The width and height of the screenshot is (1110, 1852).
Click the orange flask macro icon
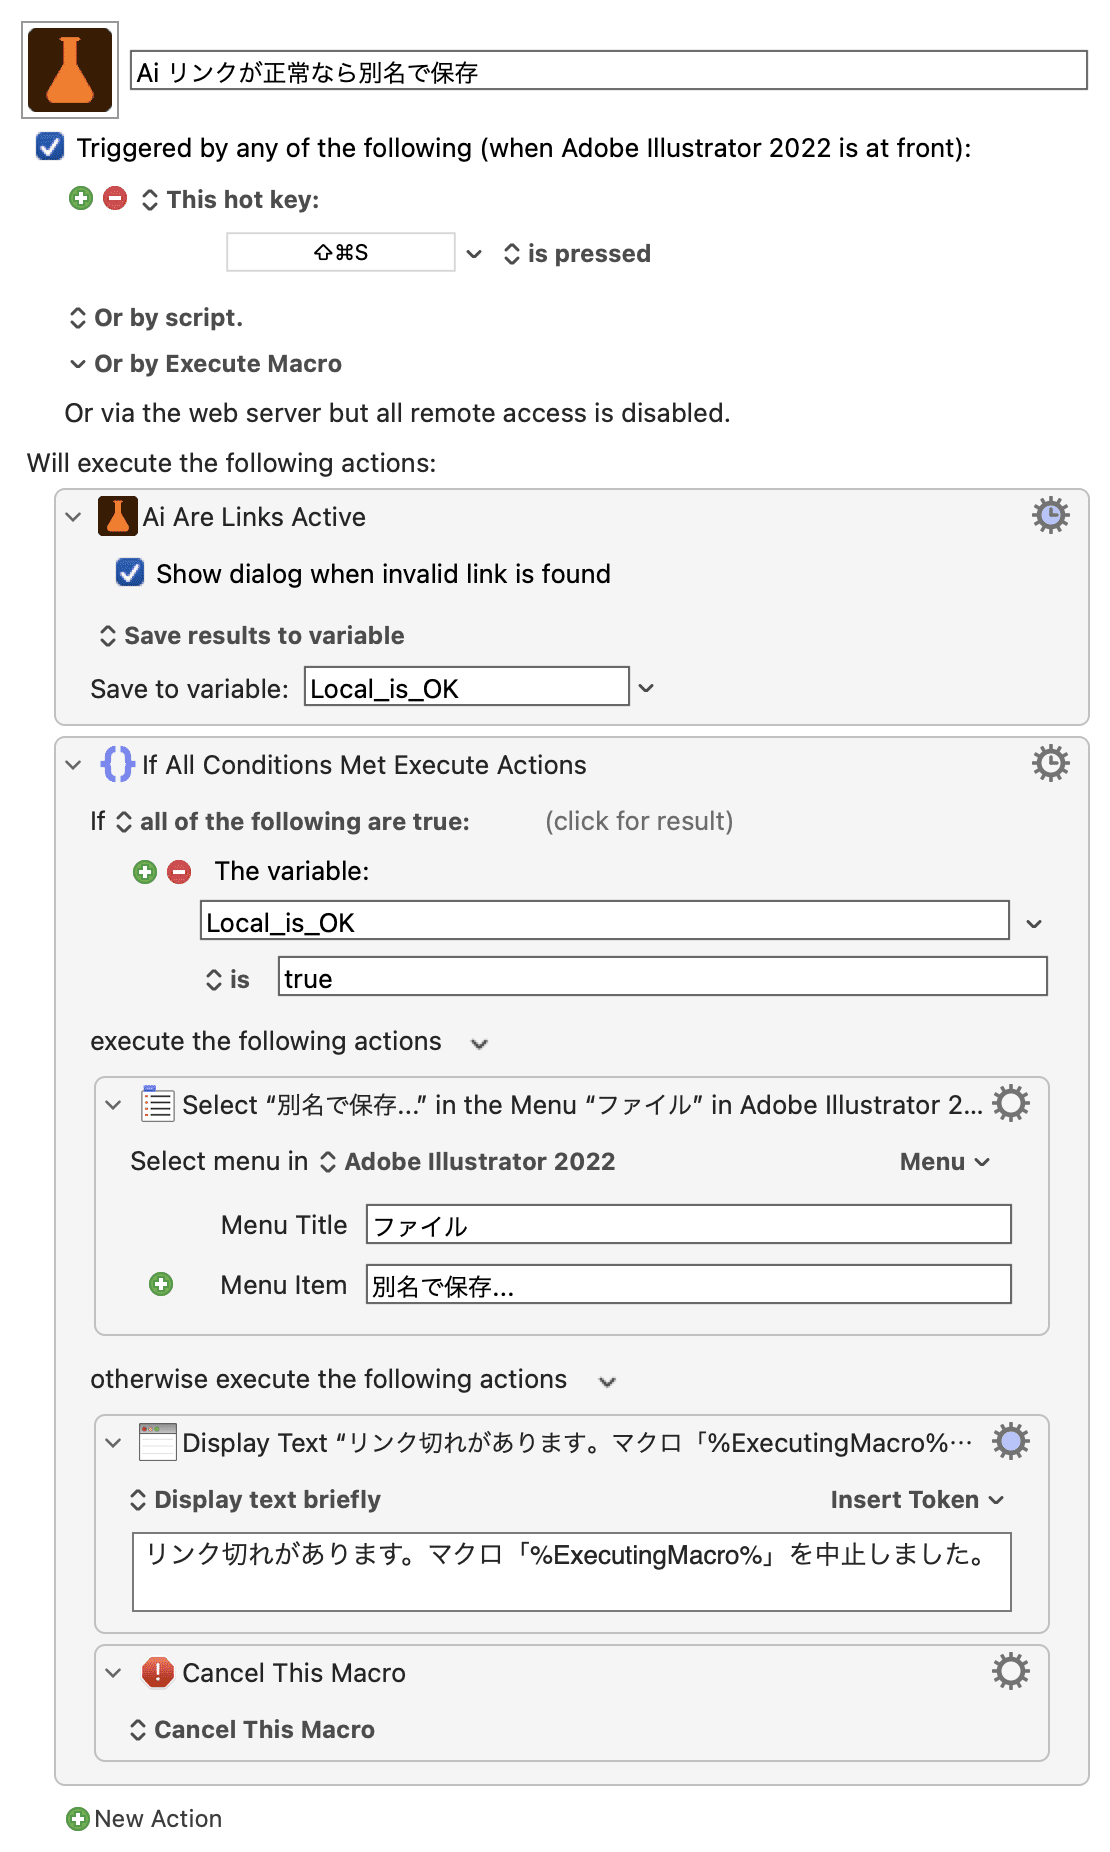70,70
